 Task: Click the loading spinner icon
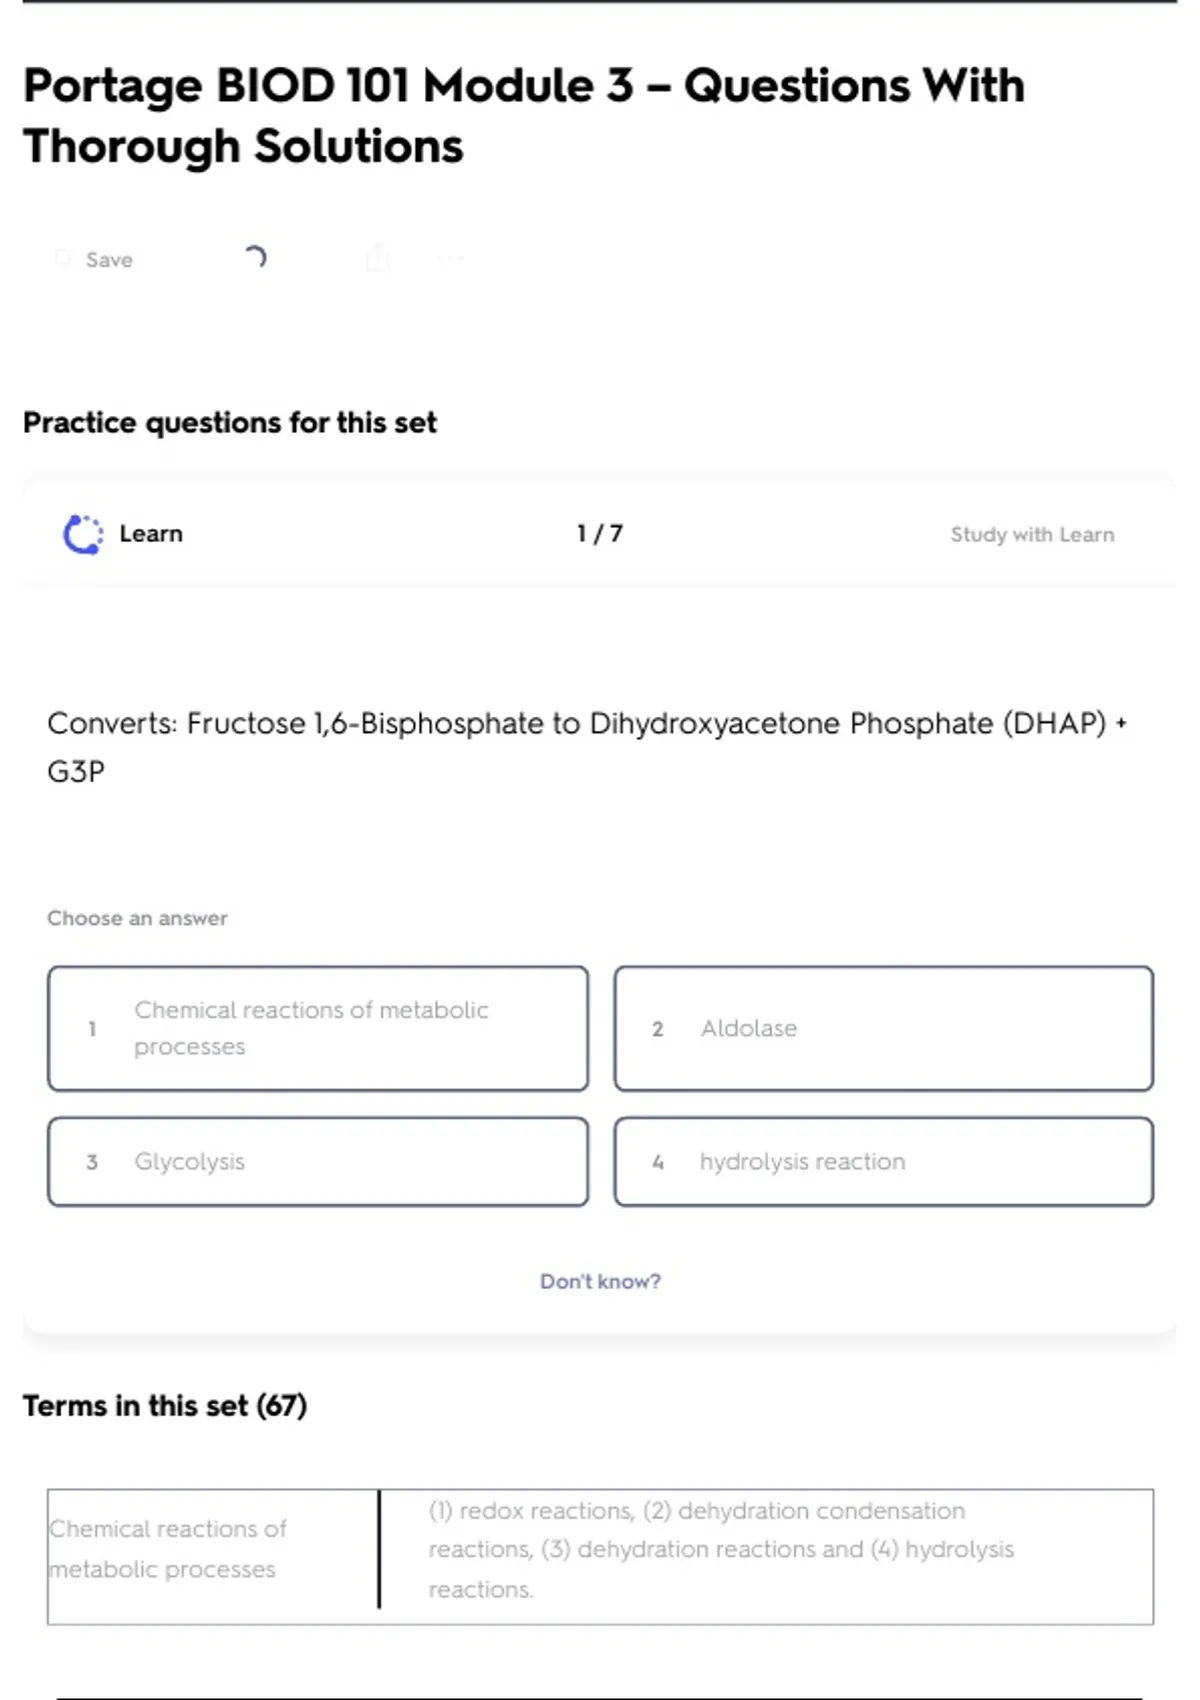(x=255, y=258)
